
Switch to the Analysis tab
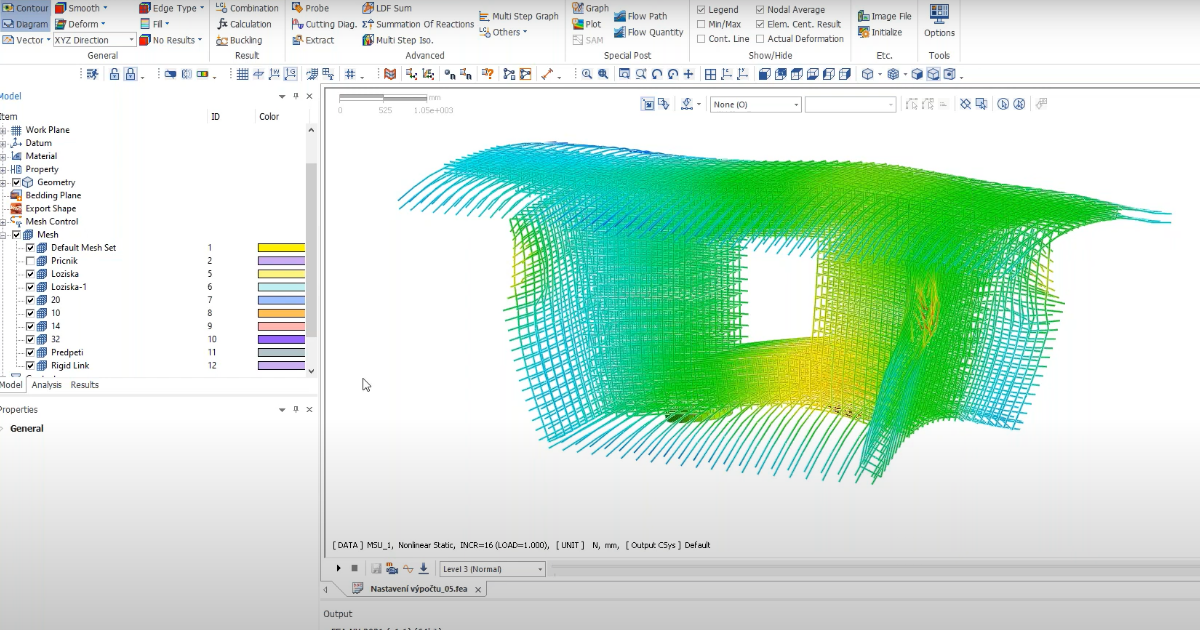[x=46, y=385]
